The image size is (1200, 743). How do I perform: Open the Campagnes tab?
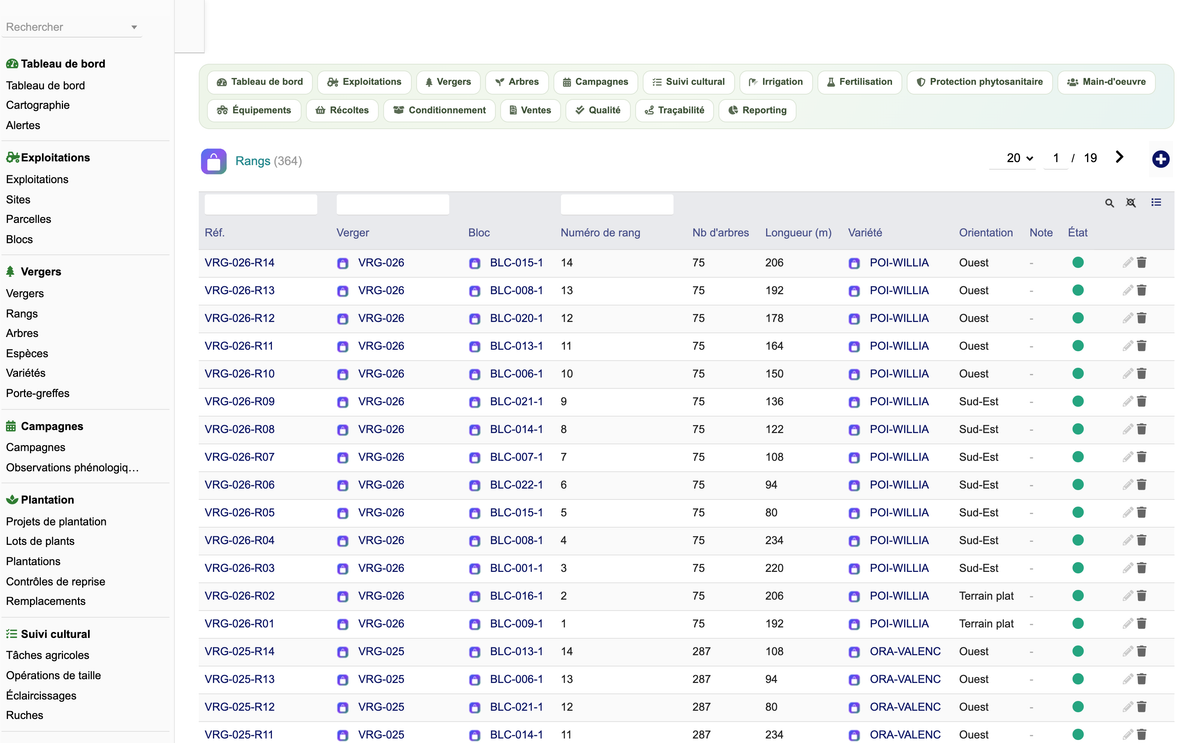point(595,82)
